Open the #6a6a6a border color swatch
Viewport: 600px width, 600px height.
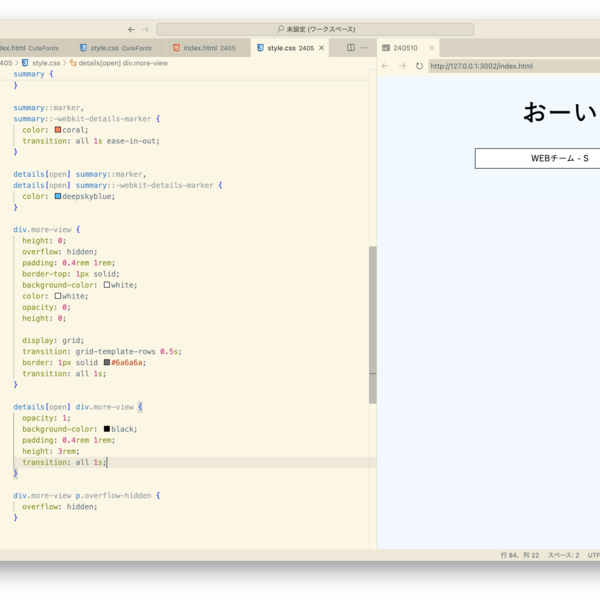[107, 362]
